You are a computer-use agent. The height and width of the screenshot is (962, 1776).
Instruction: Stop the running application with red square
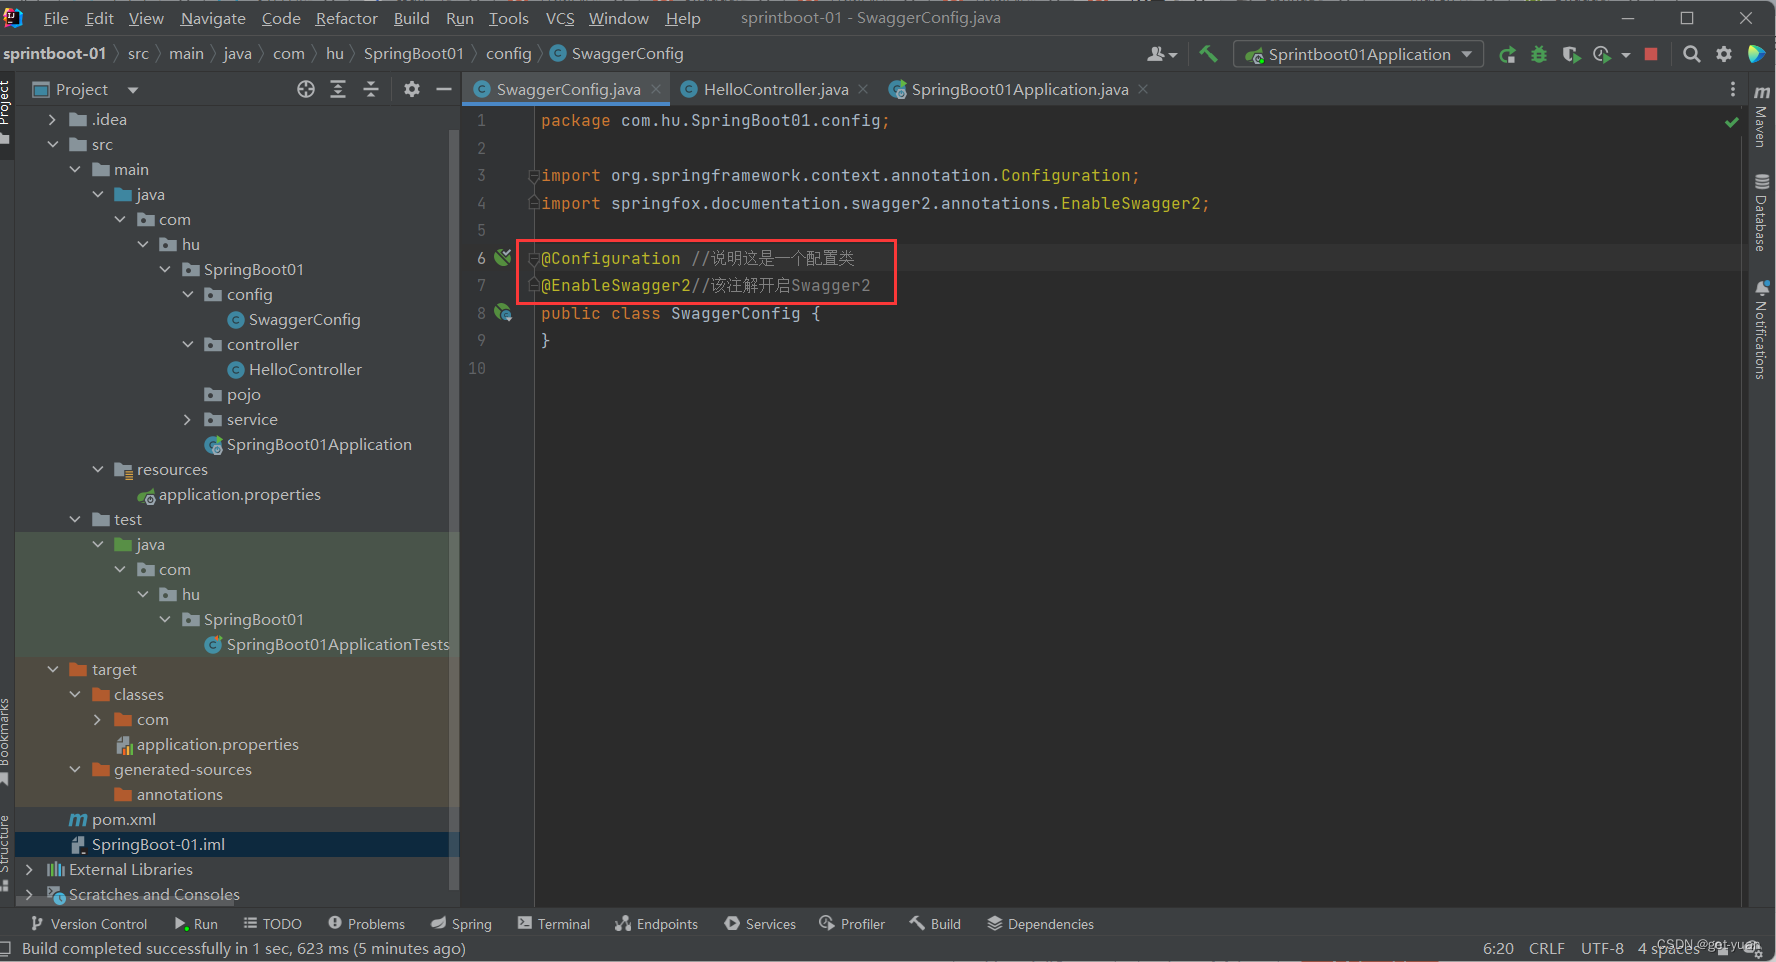point(1651,54)
